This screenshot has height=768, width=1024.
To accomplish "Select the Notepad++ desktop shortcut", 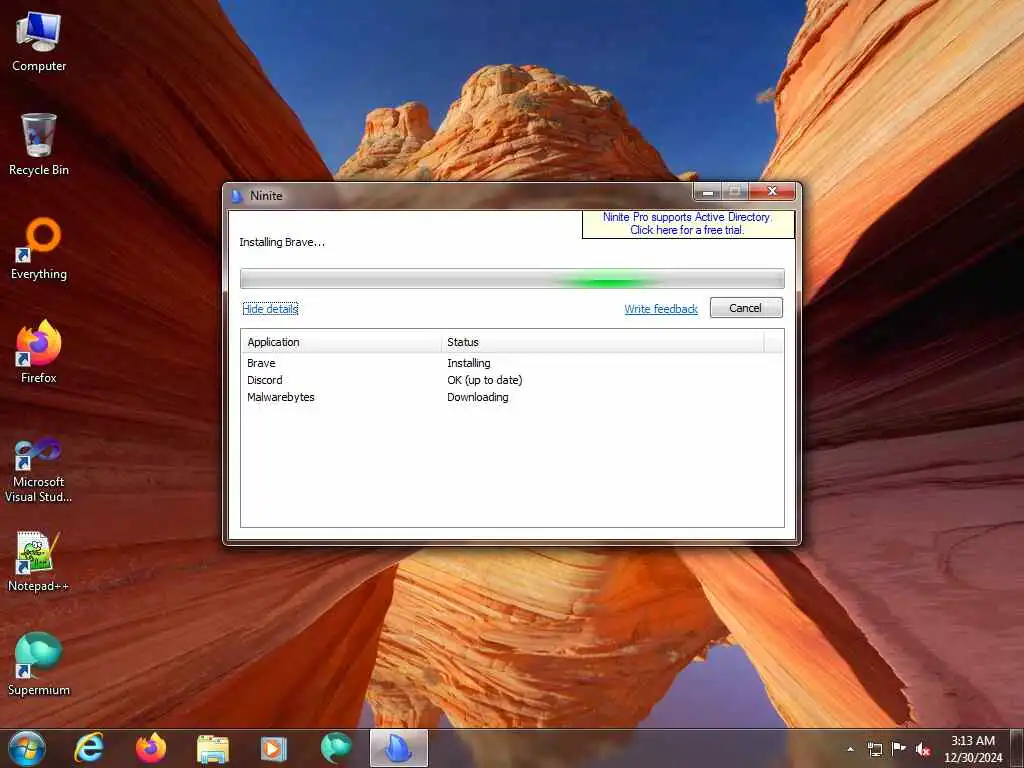I will click(39, 561).
